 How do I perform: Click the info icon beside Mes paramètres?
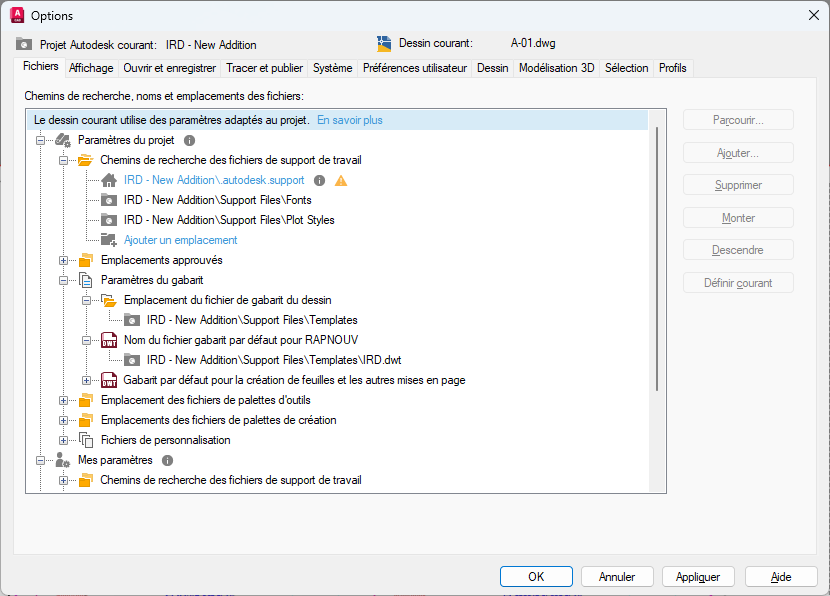(167, 460)
